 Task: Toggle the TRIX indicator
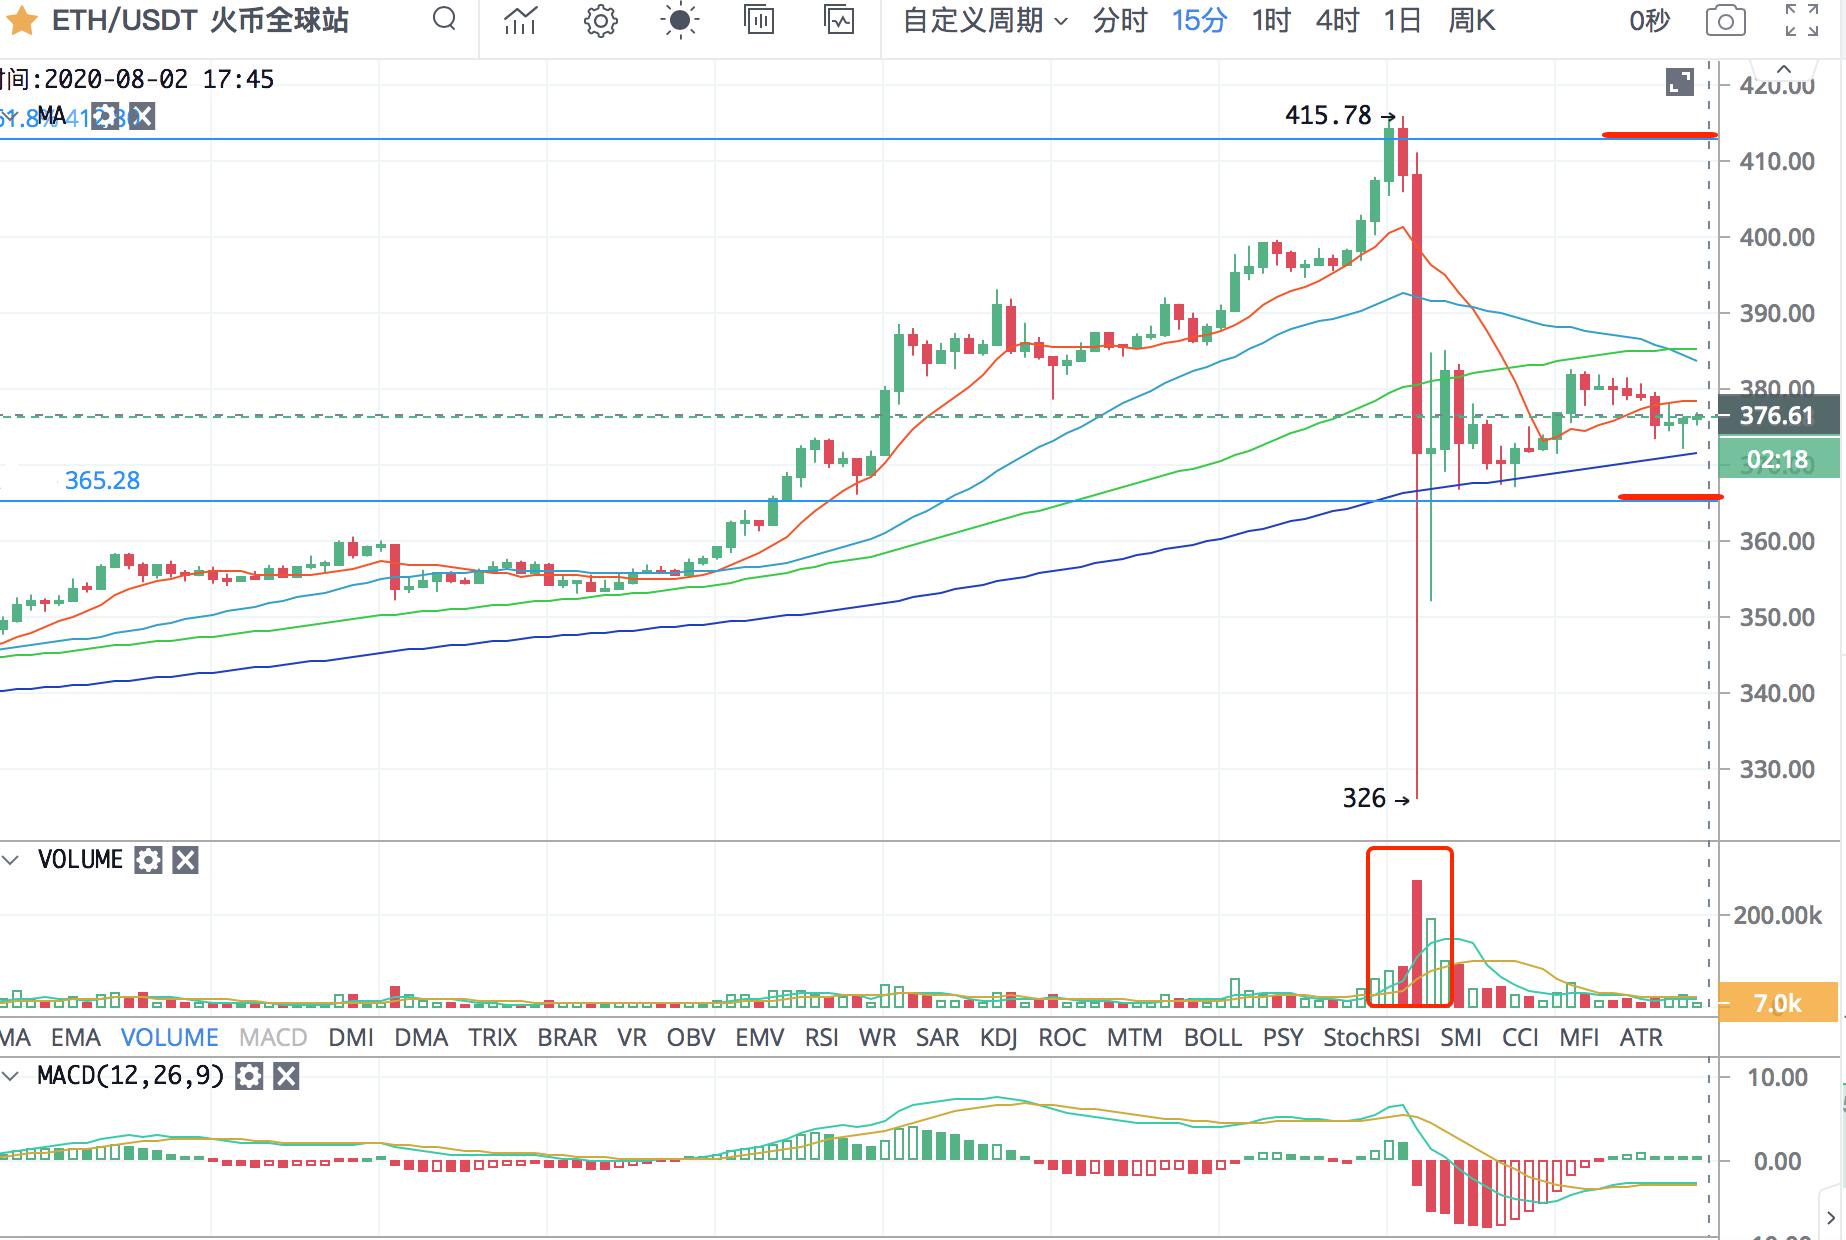point(493,1038)
